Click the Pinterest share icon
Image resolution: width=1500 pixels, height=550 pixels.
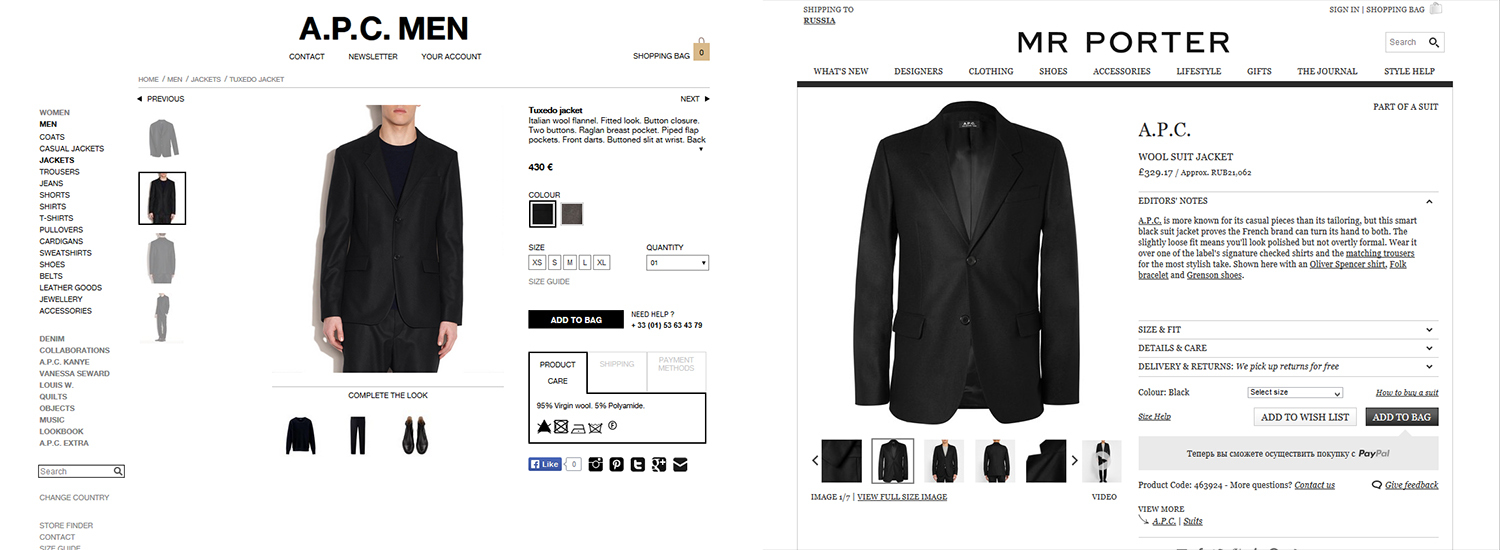pos(617,464)
